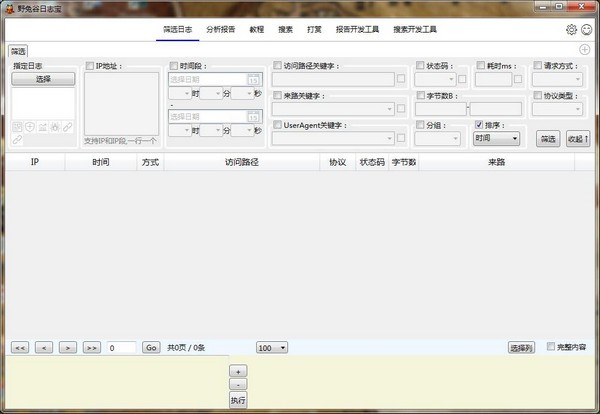Click the chain link icon beside the bug icon

(68, 127)
